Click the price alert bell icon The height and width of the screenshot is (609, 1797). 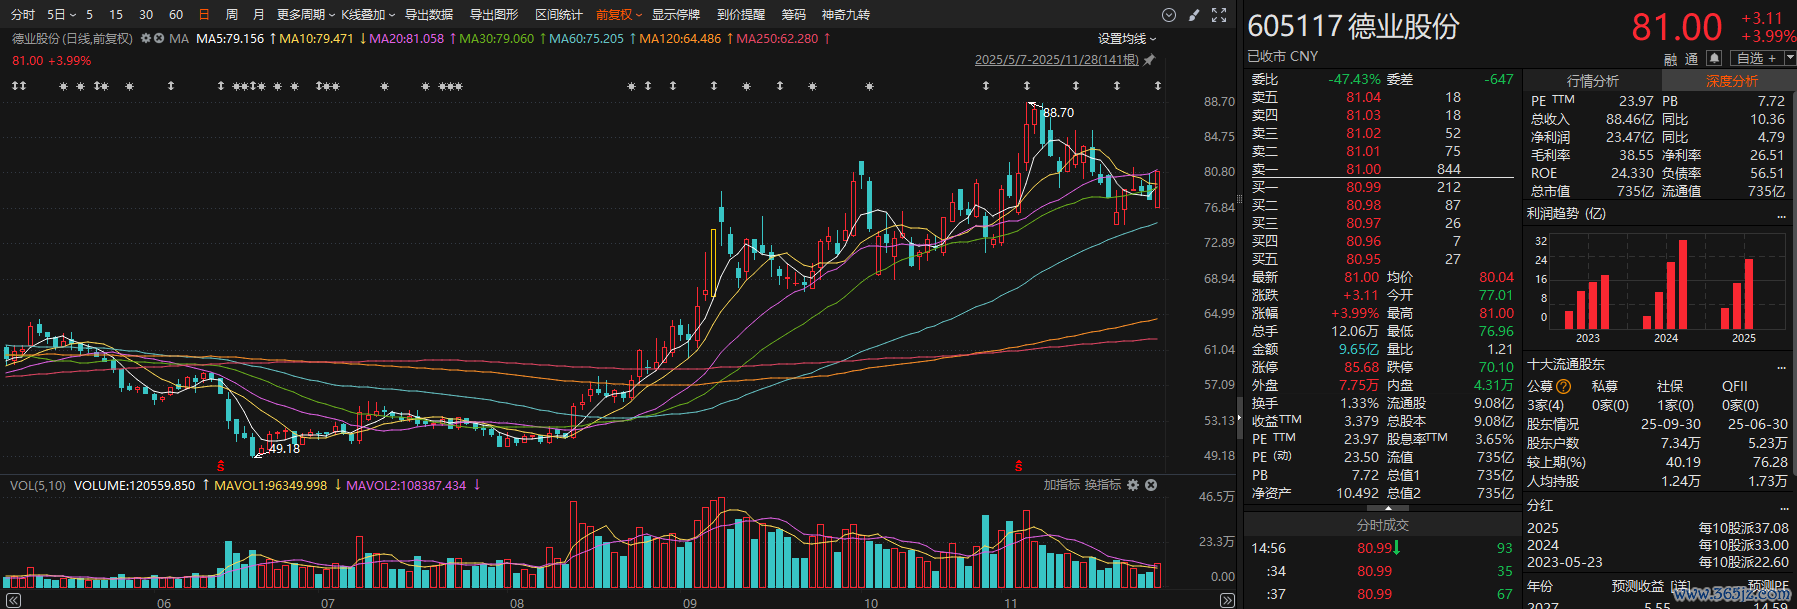click(x=1714, y=58)
